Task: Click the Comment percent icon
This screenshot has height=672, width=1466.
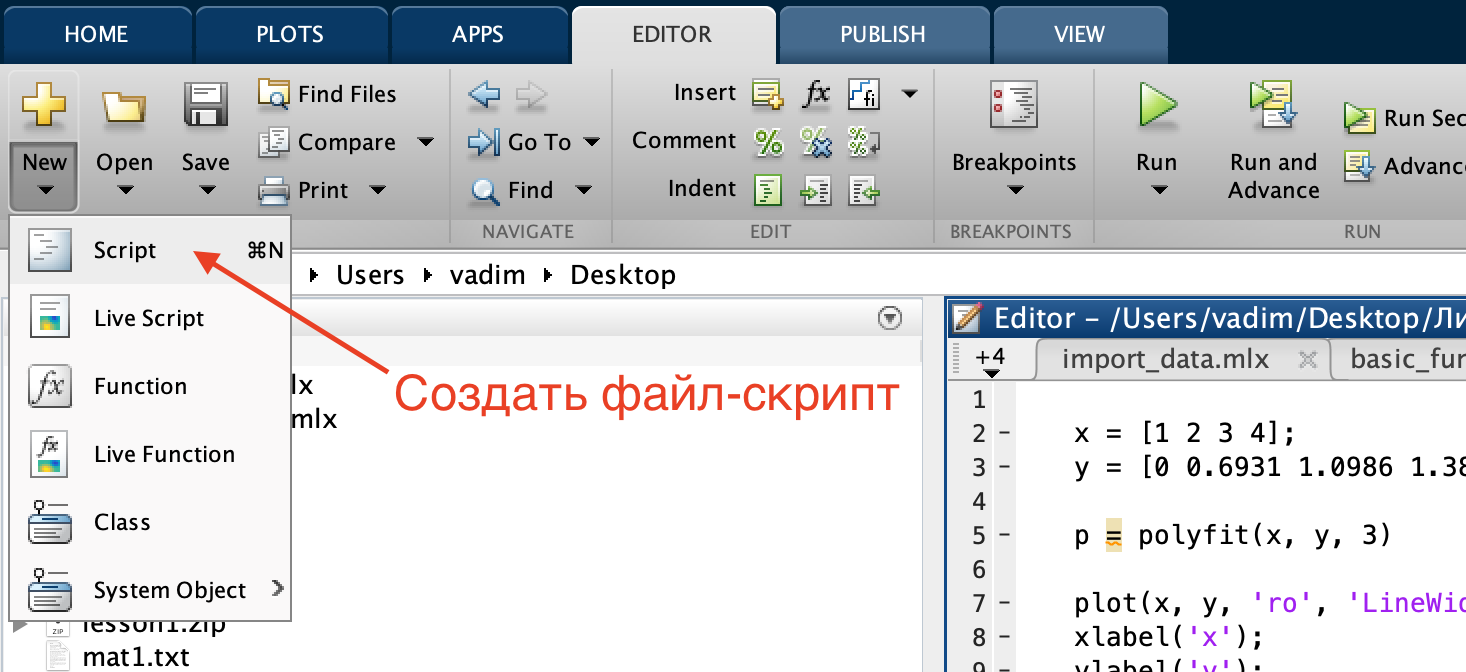Action: [768, 142]
